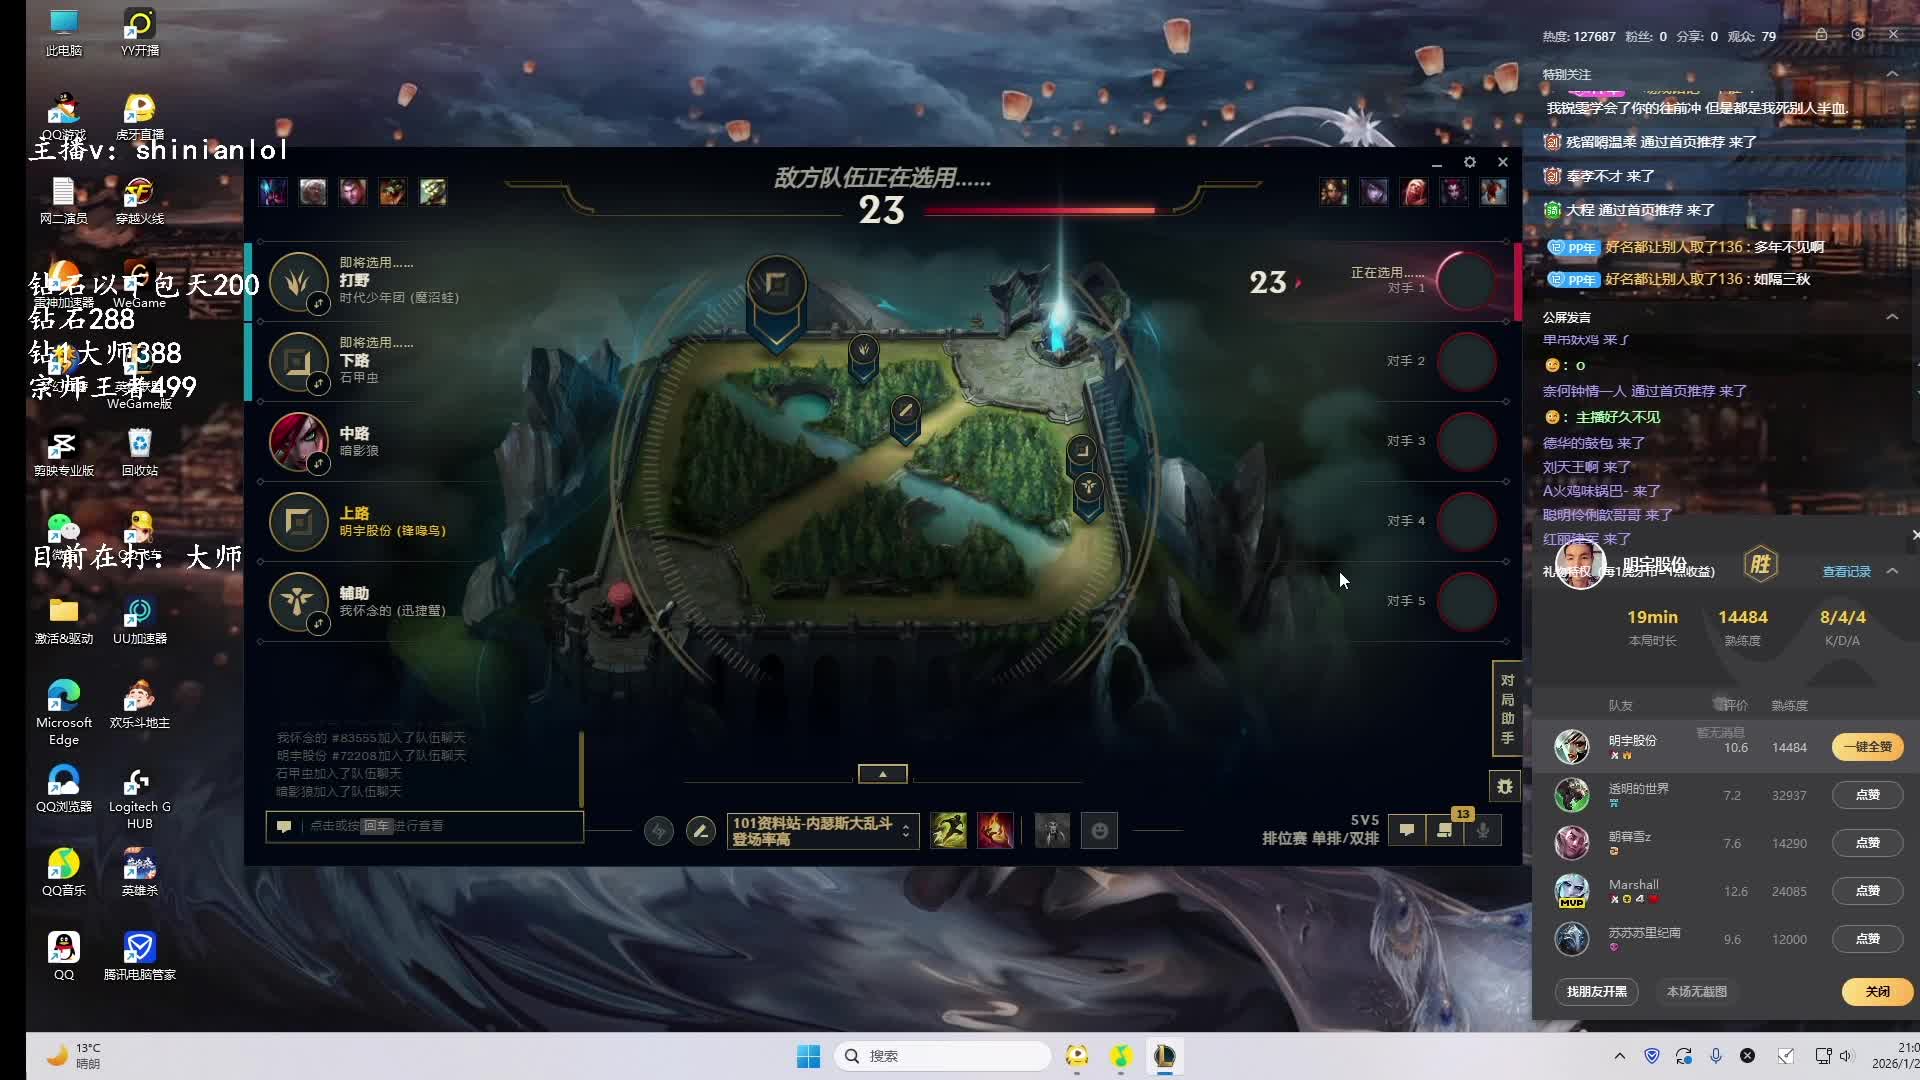The image size is (1920, 1080).
Task: Open the quick rune recommendation icon
Action: pos(658,830)
